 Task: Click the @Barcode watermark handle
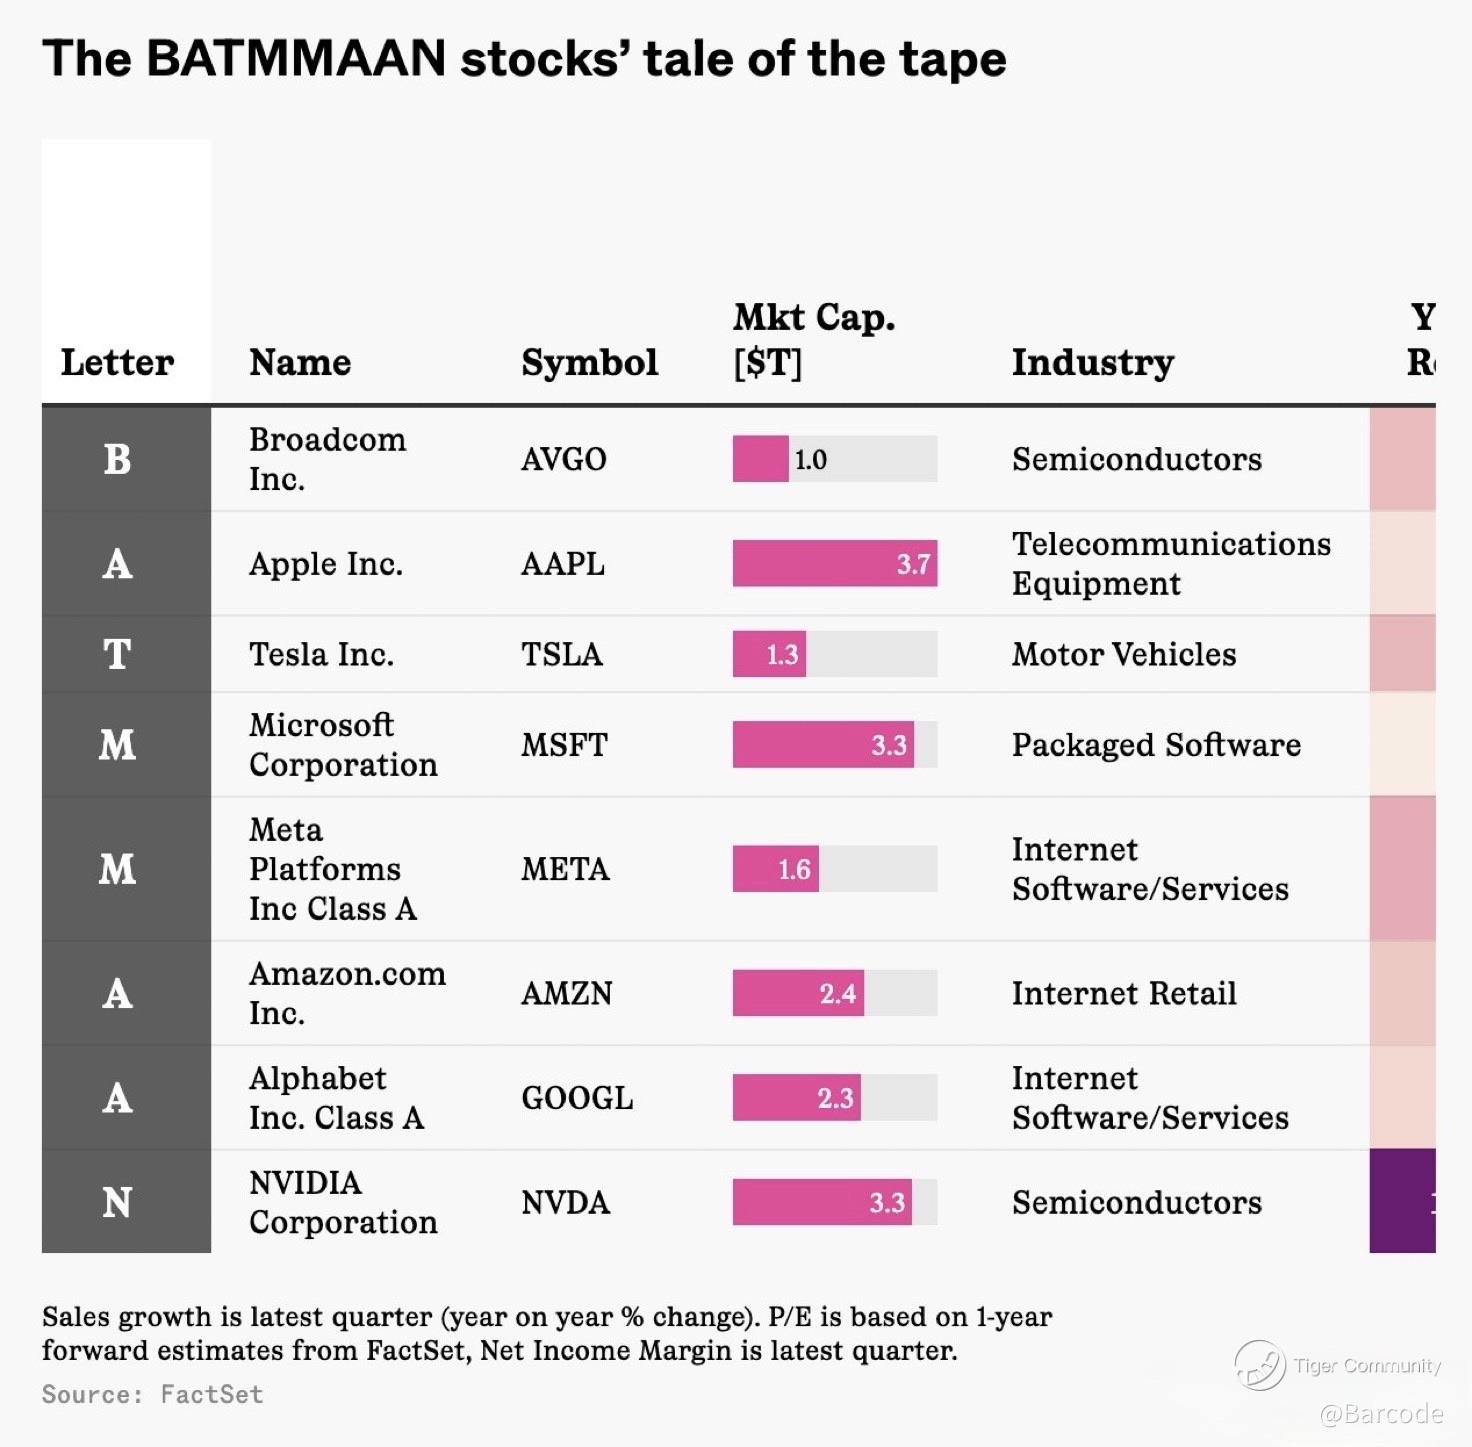[x=1381, y=1413]
